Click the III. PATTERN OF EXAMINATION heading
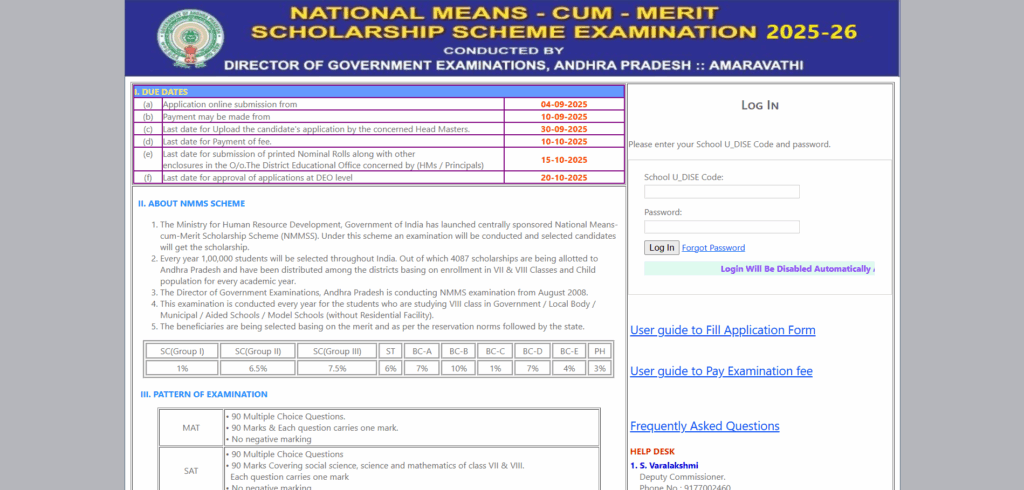The width and height of the screenshot is (1024, 490). [204, 394]
